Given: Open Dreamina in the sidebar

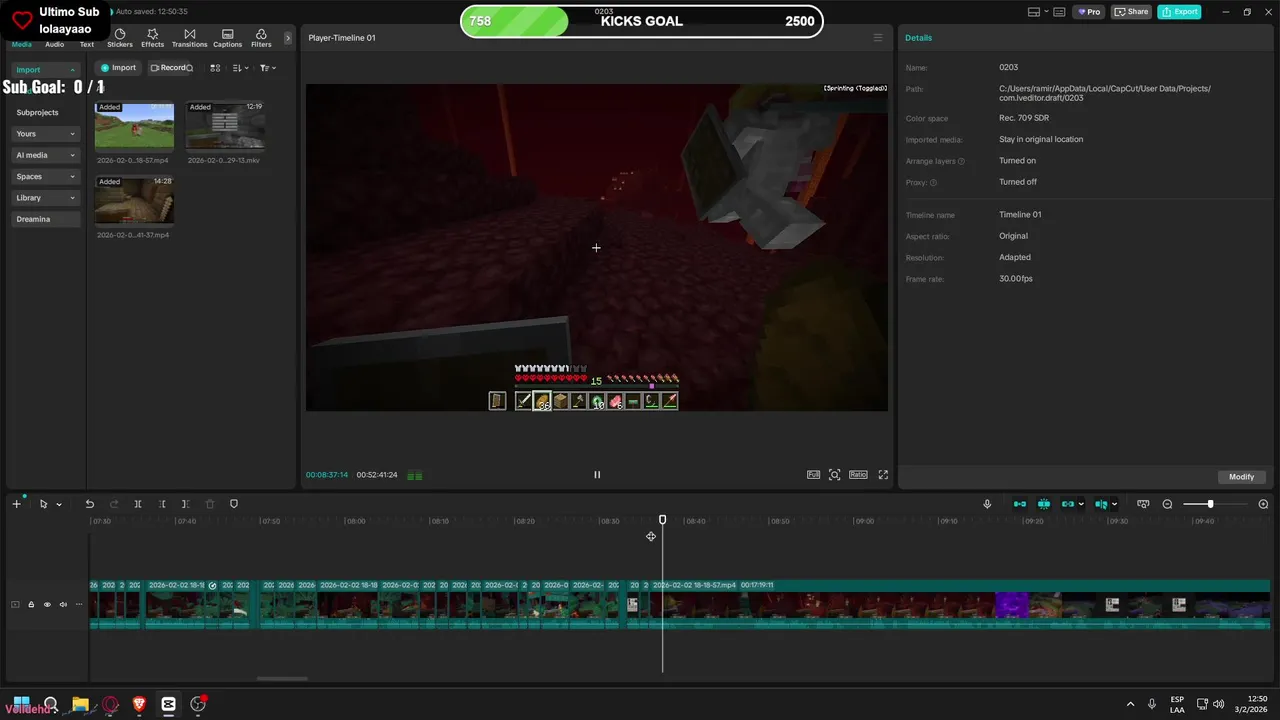Looking at the screenshot, I should (46, 219).
